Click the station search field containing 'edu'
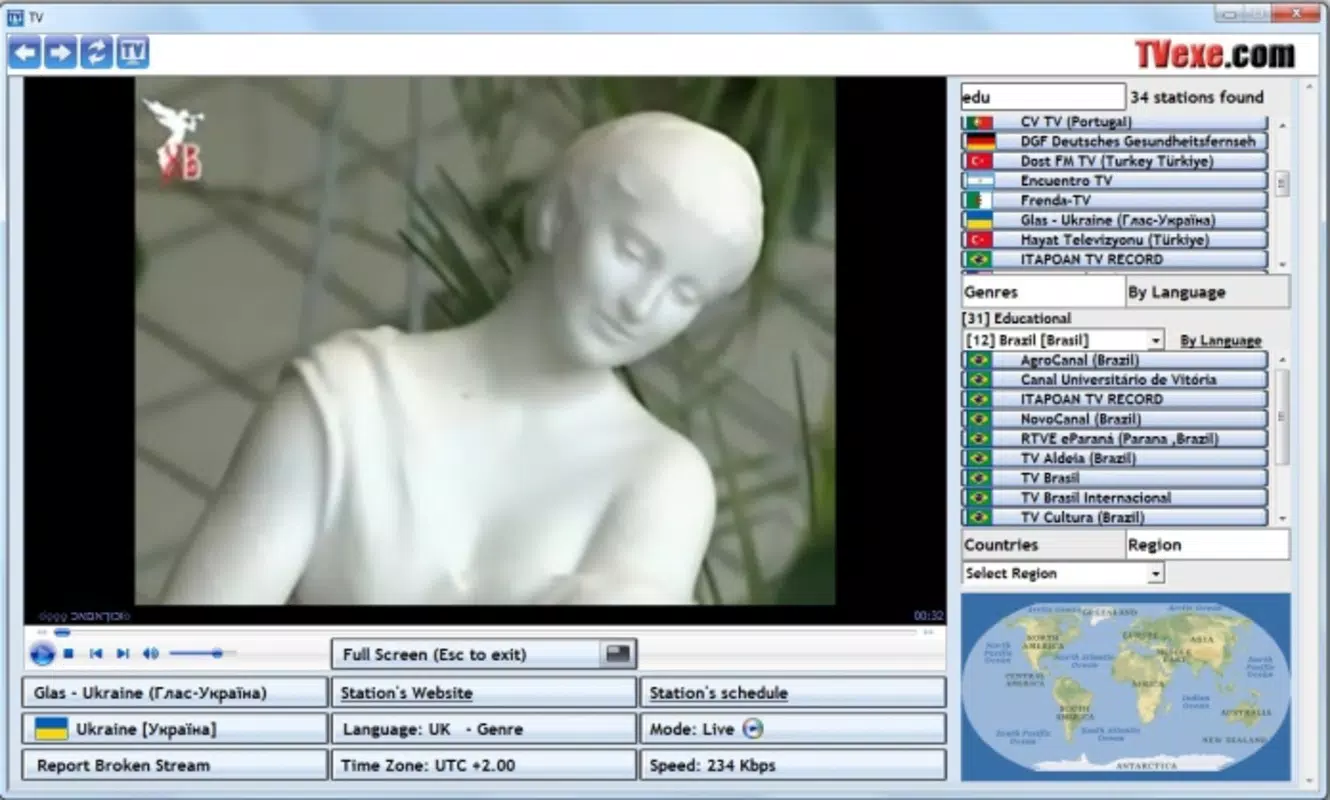The height and width of the screenshot is (800, 1330). coord(1043,97)
